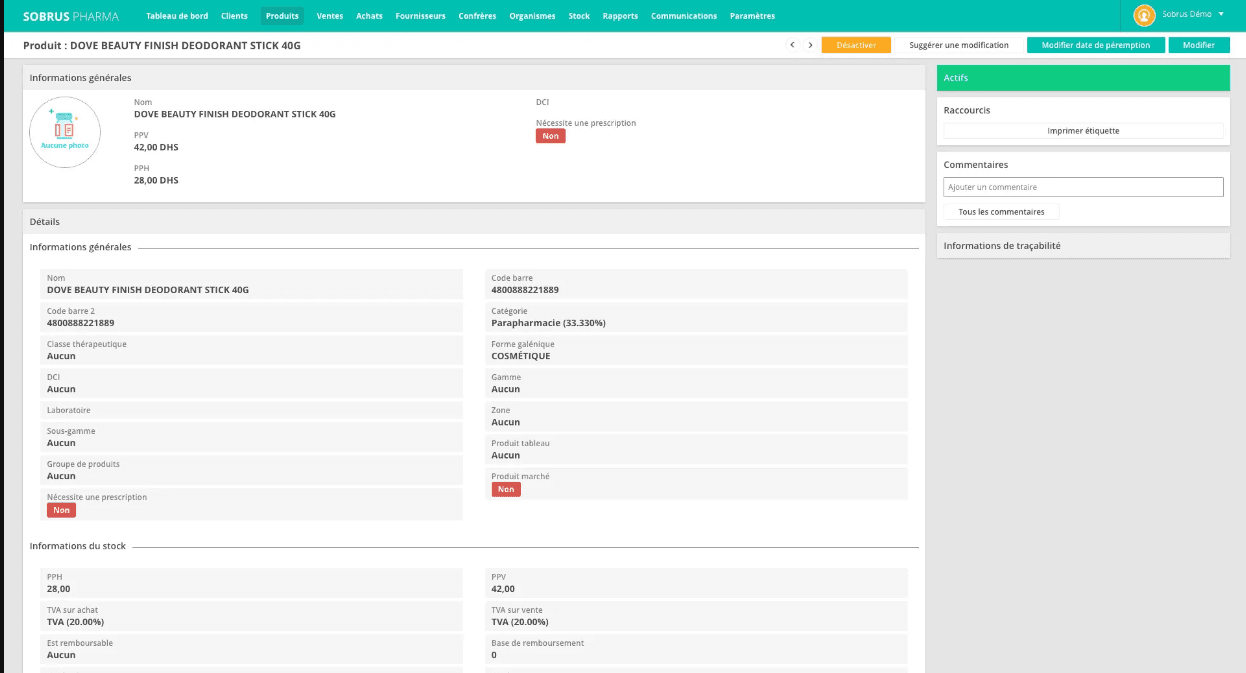This screenshot has width=1246, height=673.
Task: Click the 'Laboratoire' field label
Action: point(69,410)
